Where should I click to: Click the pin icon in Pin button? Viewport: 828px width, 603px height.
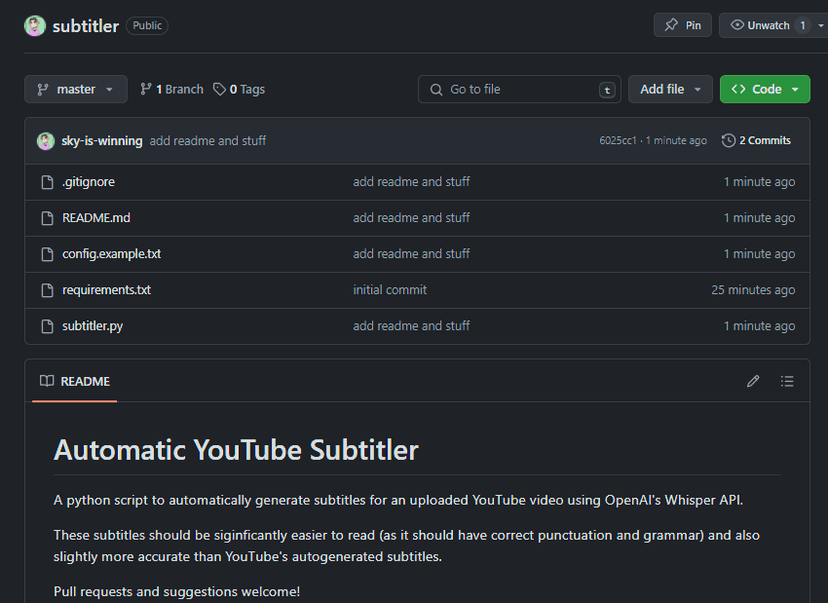tap(671, 25)
